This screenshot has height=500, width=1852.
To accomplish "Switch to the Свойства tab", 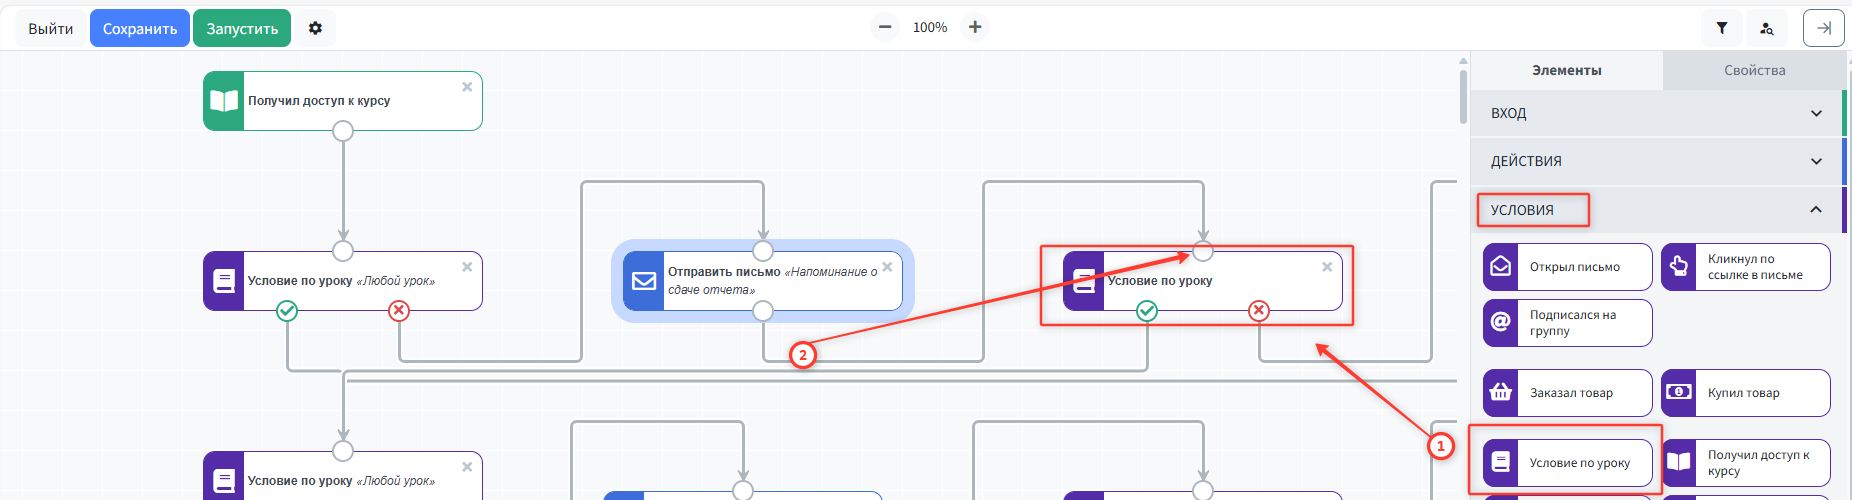I will point(1754,70).
